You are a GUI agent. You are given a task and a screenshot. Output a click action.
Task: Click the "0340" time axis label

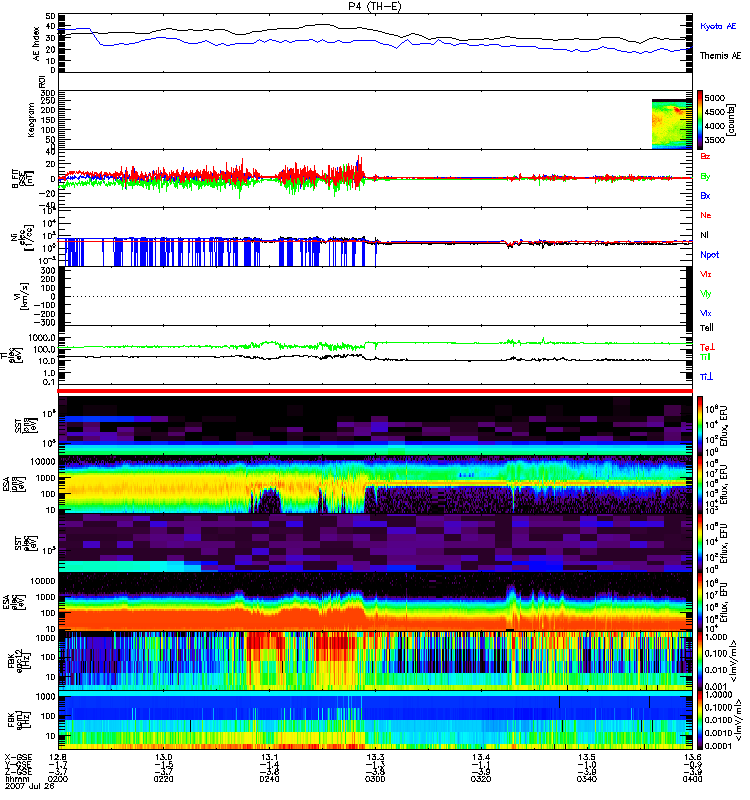587,779
